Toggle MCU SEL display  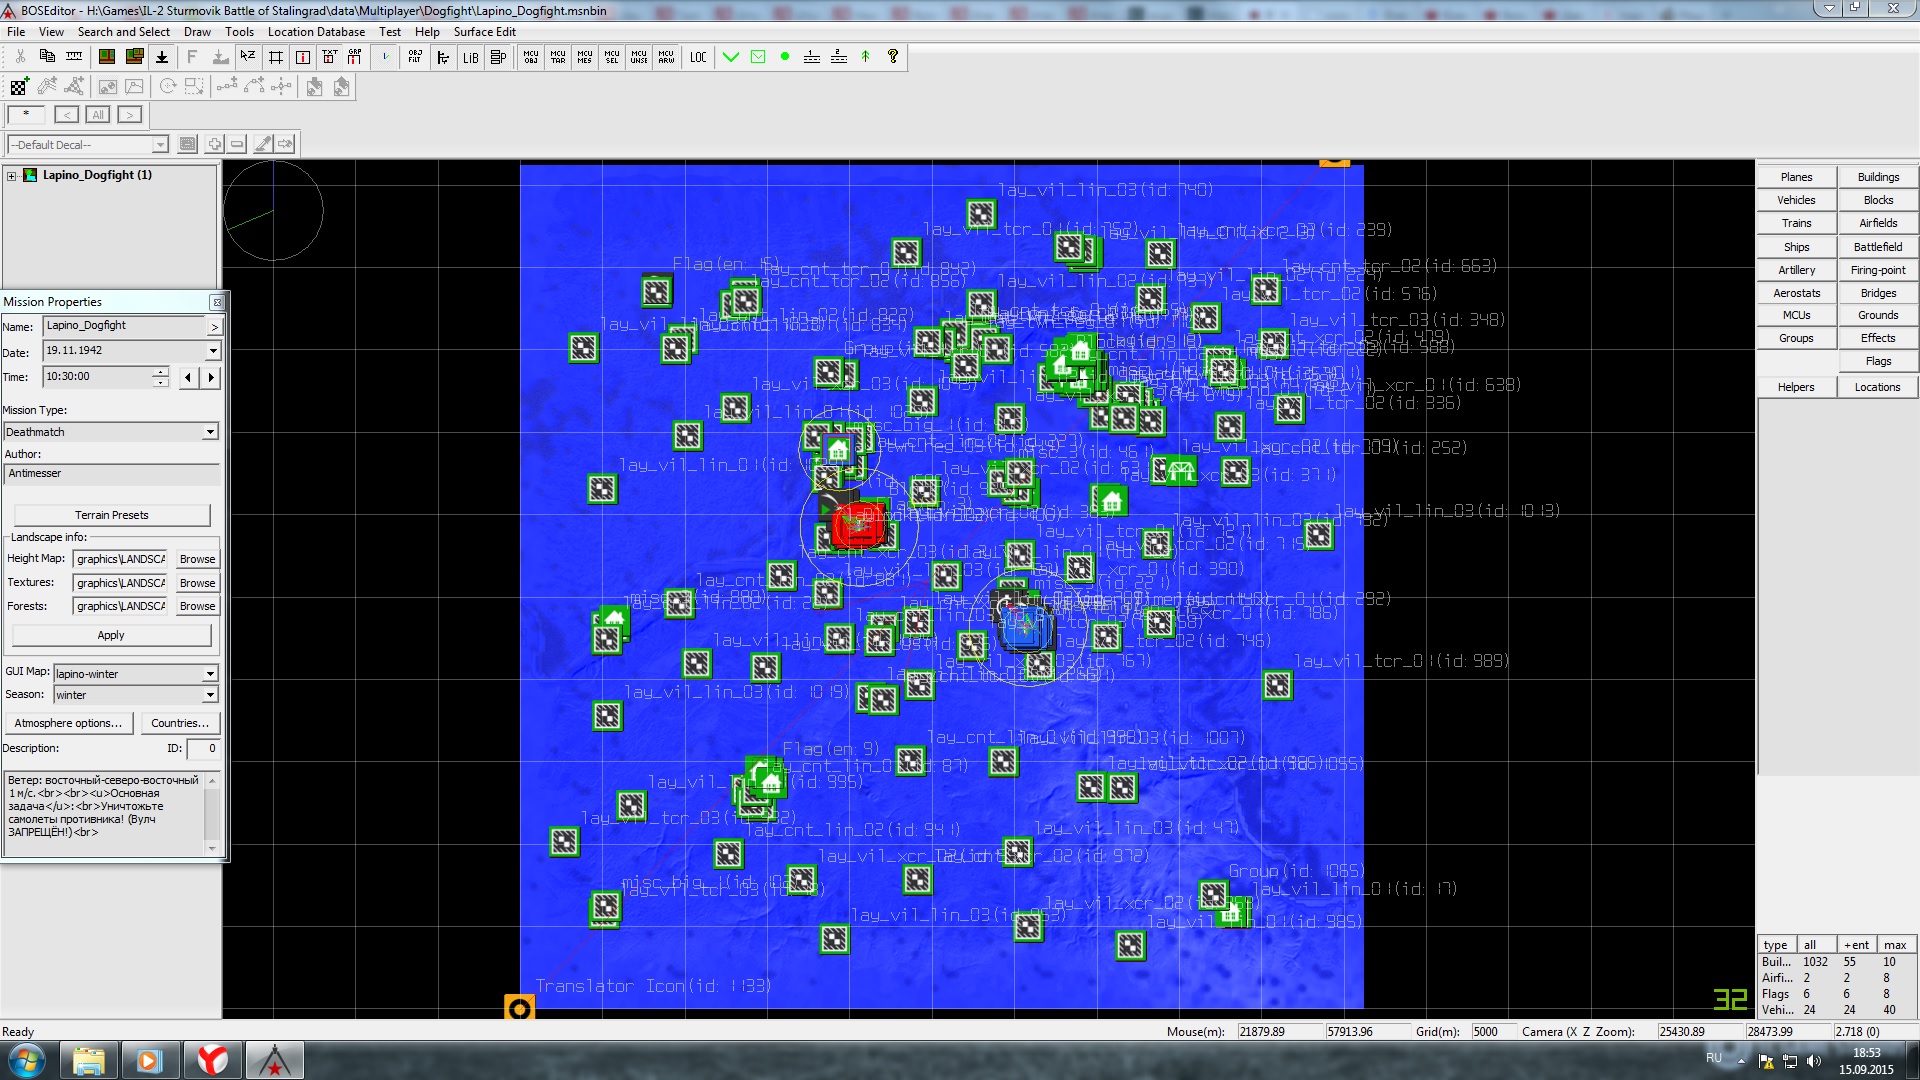pyautogui.click(x=612, y=57)
